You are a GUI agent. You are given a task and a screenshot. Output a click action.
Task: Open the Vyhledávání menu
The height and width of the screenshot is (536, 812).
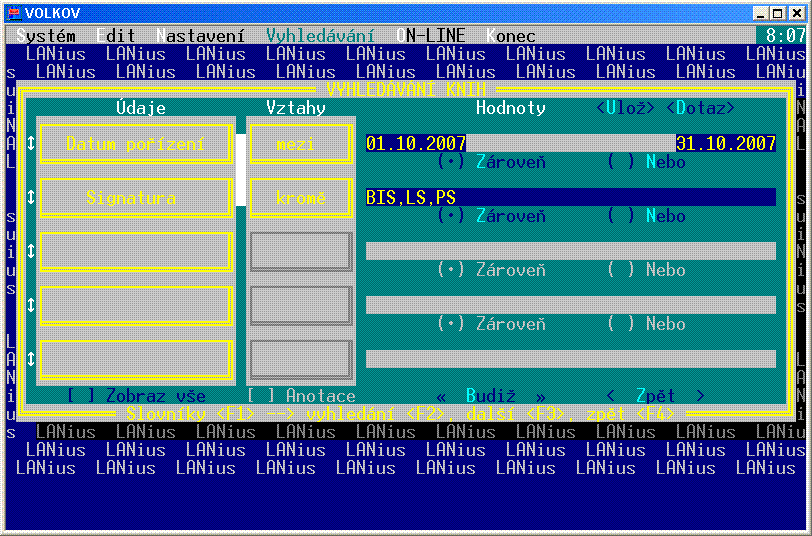(320, 36)
